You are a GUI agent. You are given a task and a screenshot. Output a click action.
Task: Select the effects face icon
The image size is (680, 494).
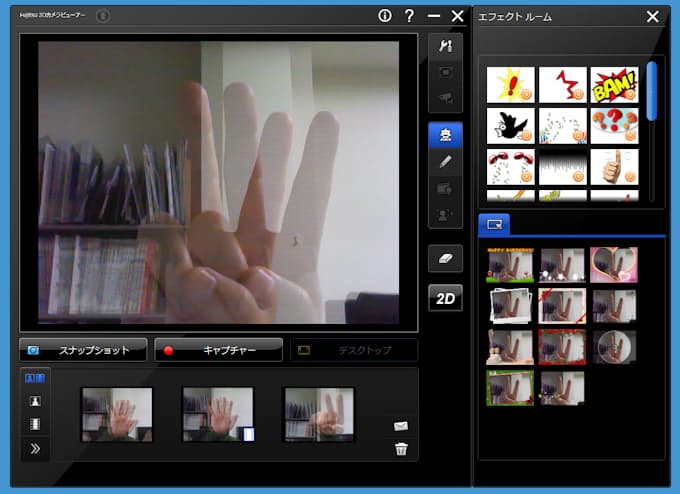(x=445, y=135)
